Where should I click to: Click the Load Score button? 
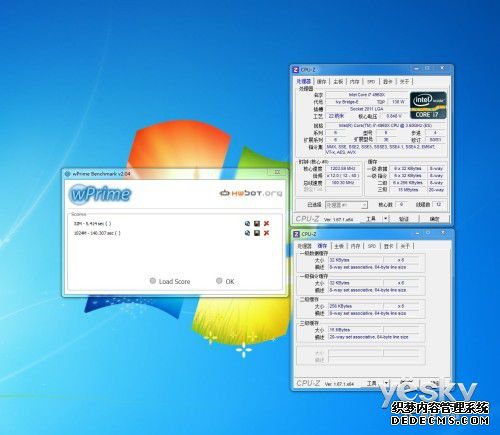point(170,281)
